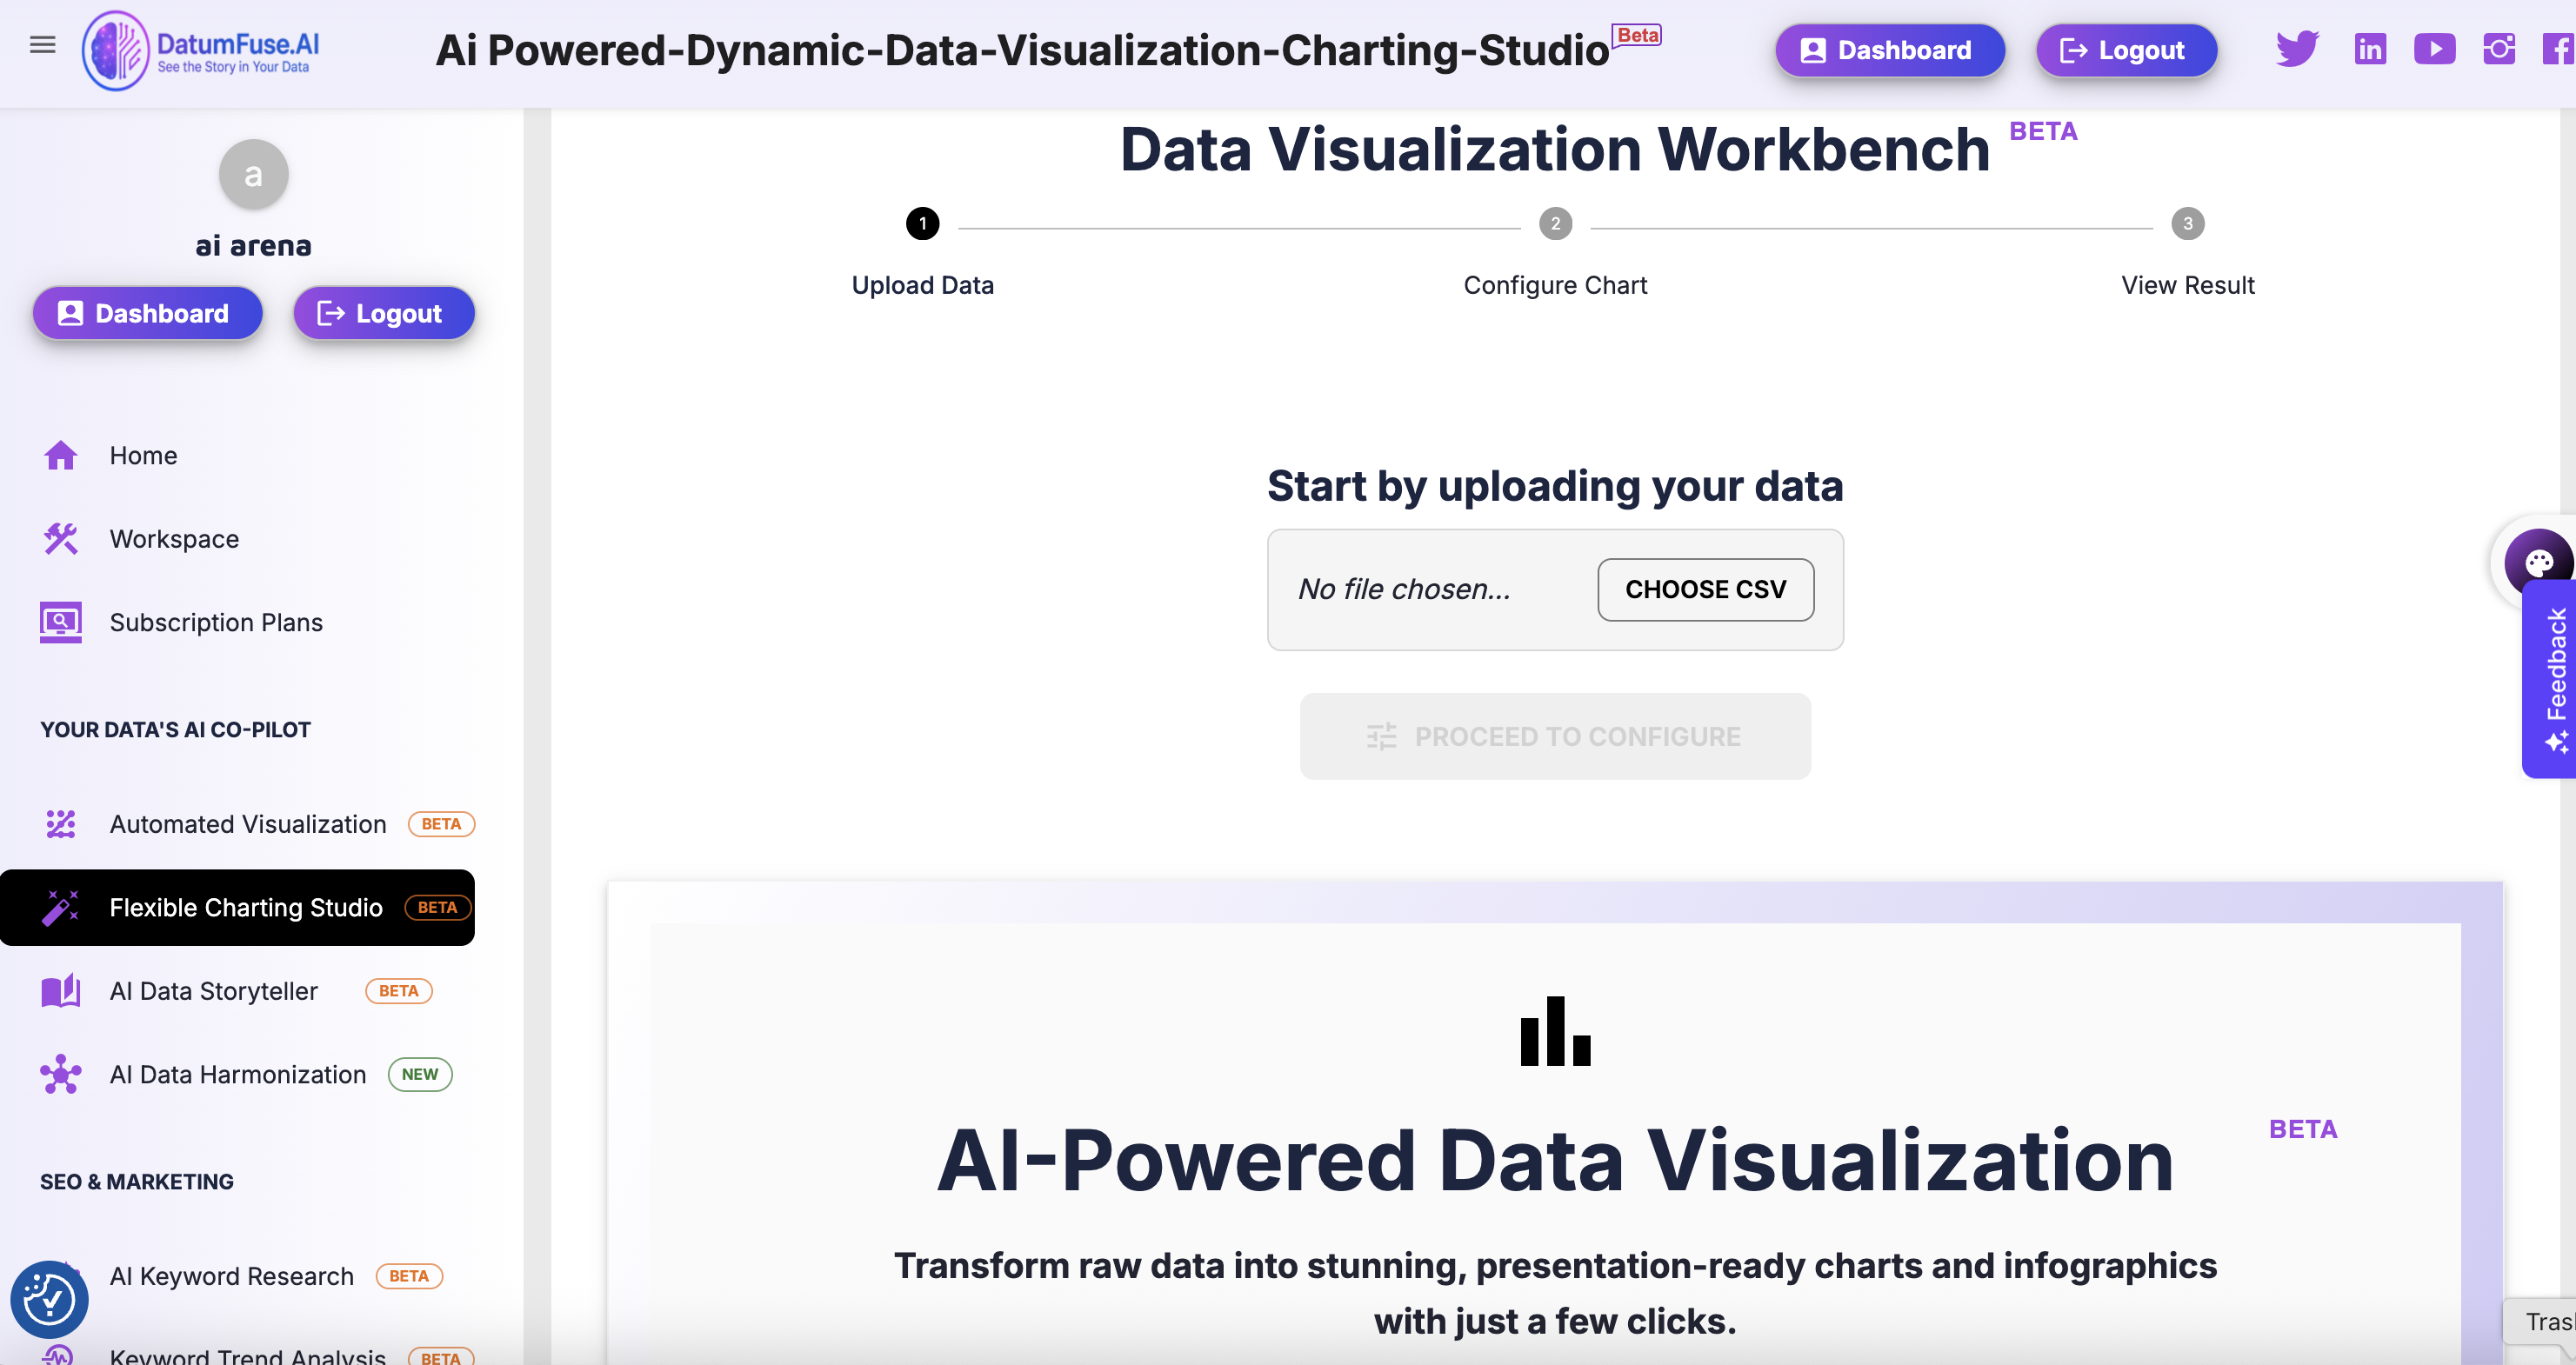The height and width of the screenshot is (1365, 2576).
Task: Open the YouTube social icon
Action: click(x=2434, y=49)
